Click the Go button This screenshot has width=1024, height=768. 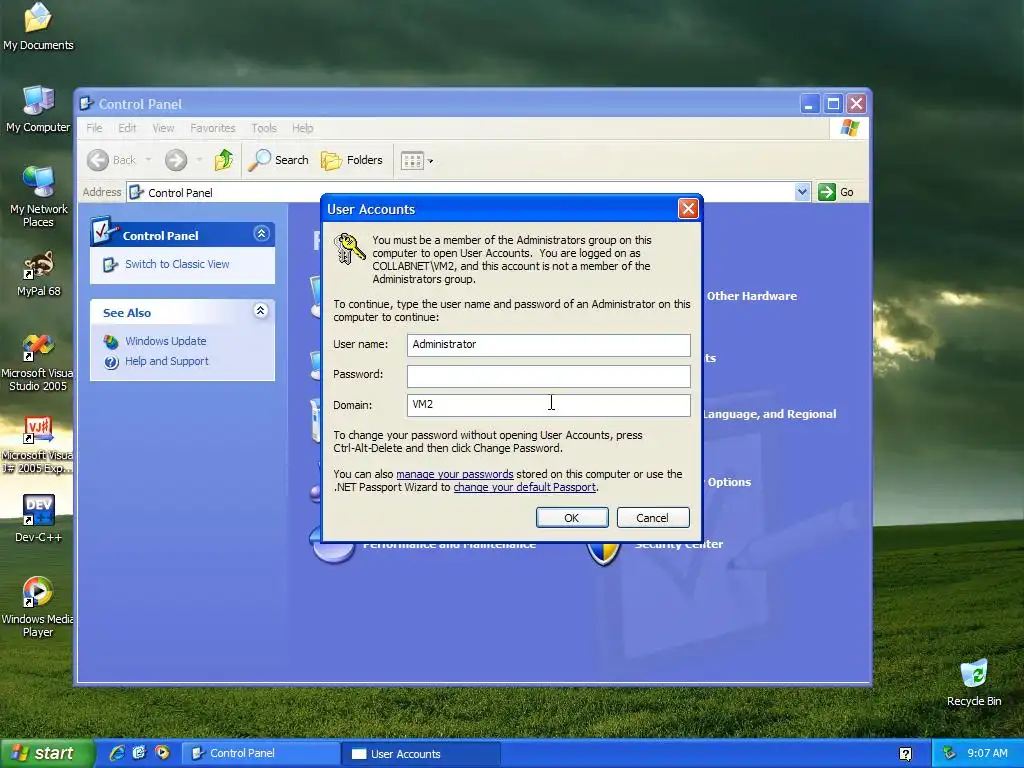coord(836,192)
